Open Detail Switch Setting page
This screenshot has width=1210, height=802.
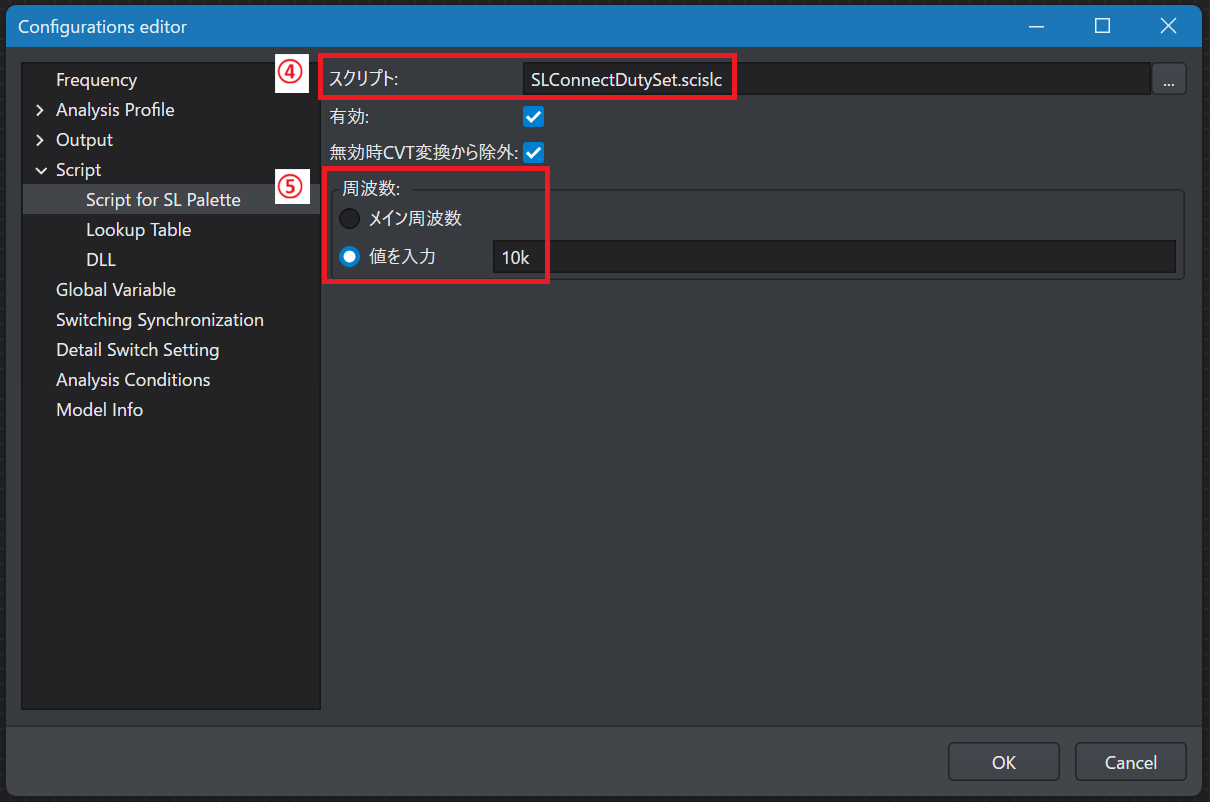(138, 350)
